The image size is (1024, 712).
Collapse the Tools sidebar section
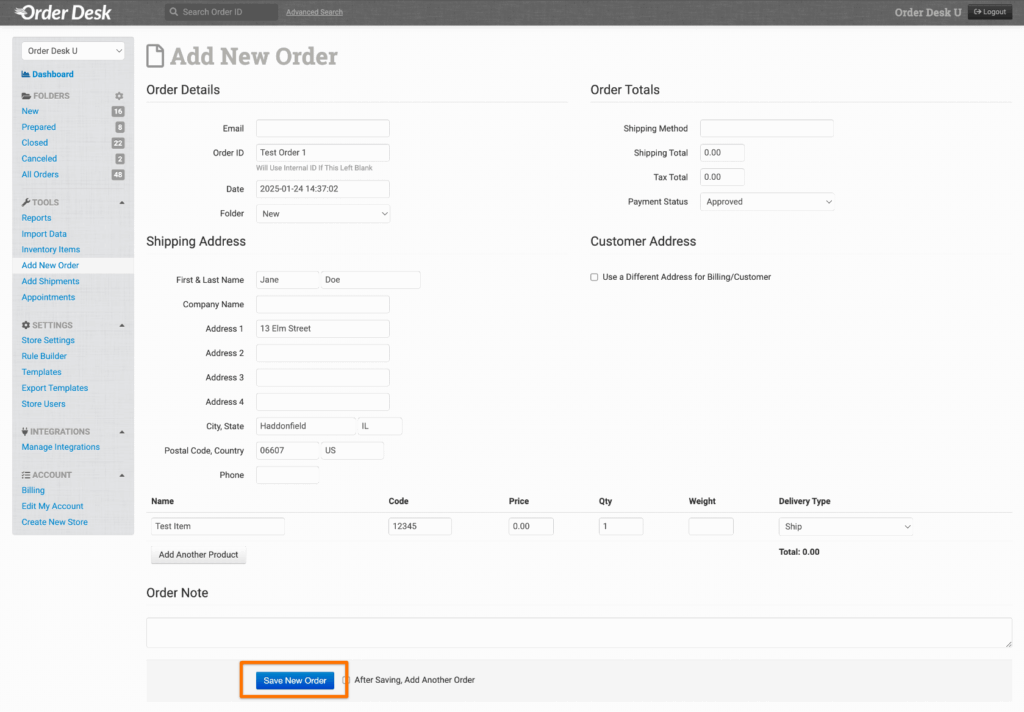point(122,202)
